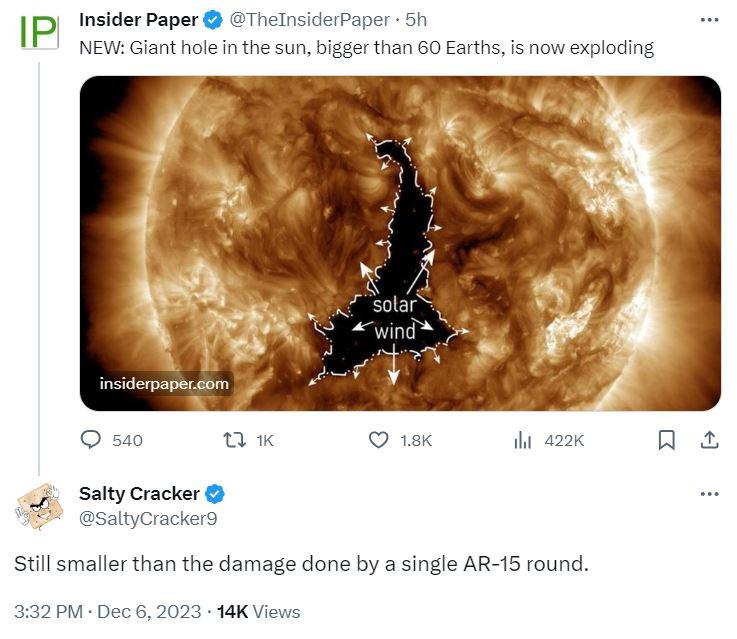Screen dimensions: 737x639
Task: Open the three-dot menu on Salty Cracker reply
Action: coord(709,494)
